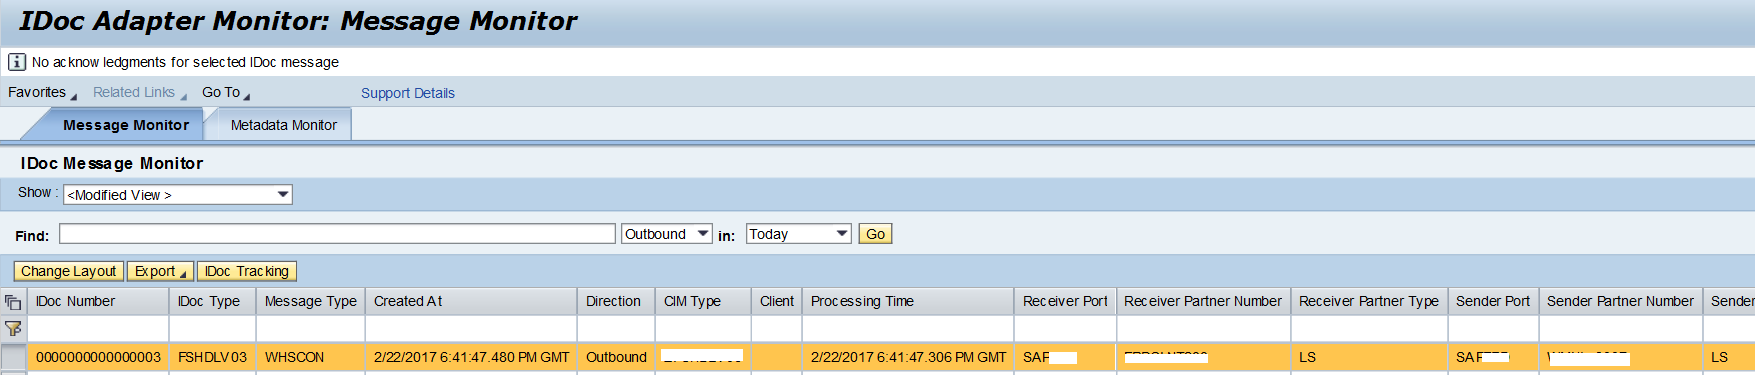This screenshot has width=1755, height=375.
Task: Click the Sender Port column header
Action: click(1492, 301)
